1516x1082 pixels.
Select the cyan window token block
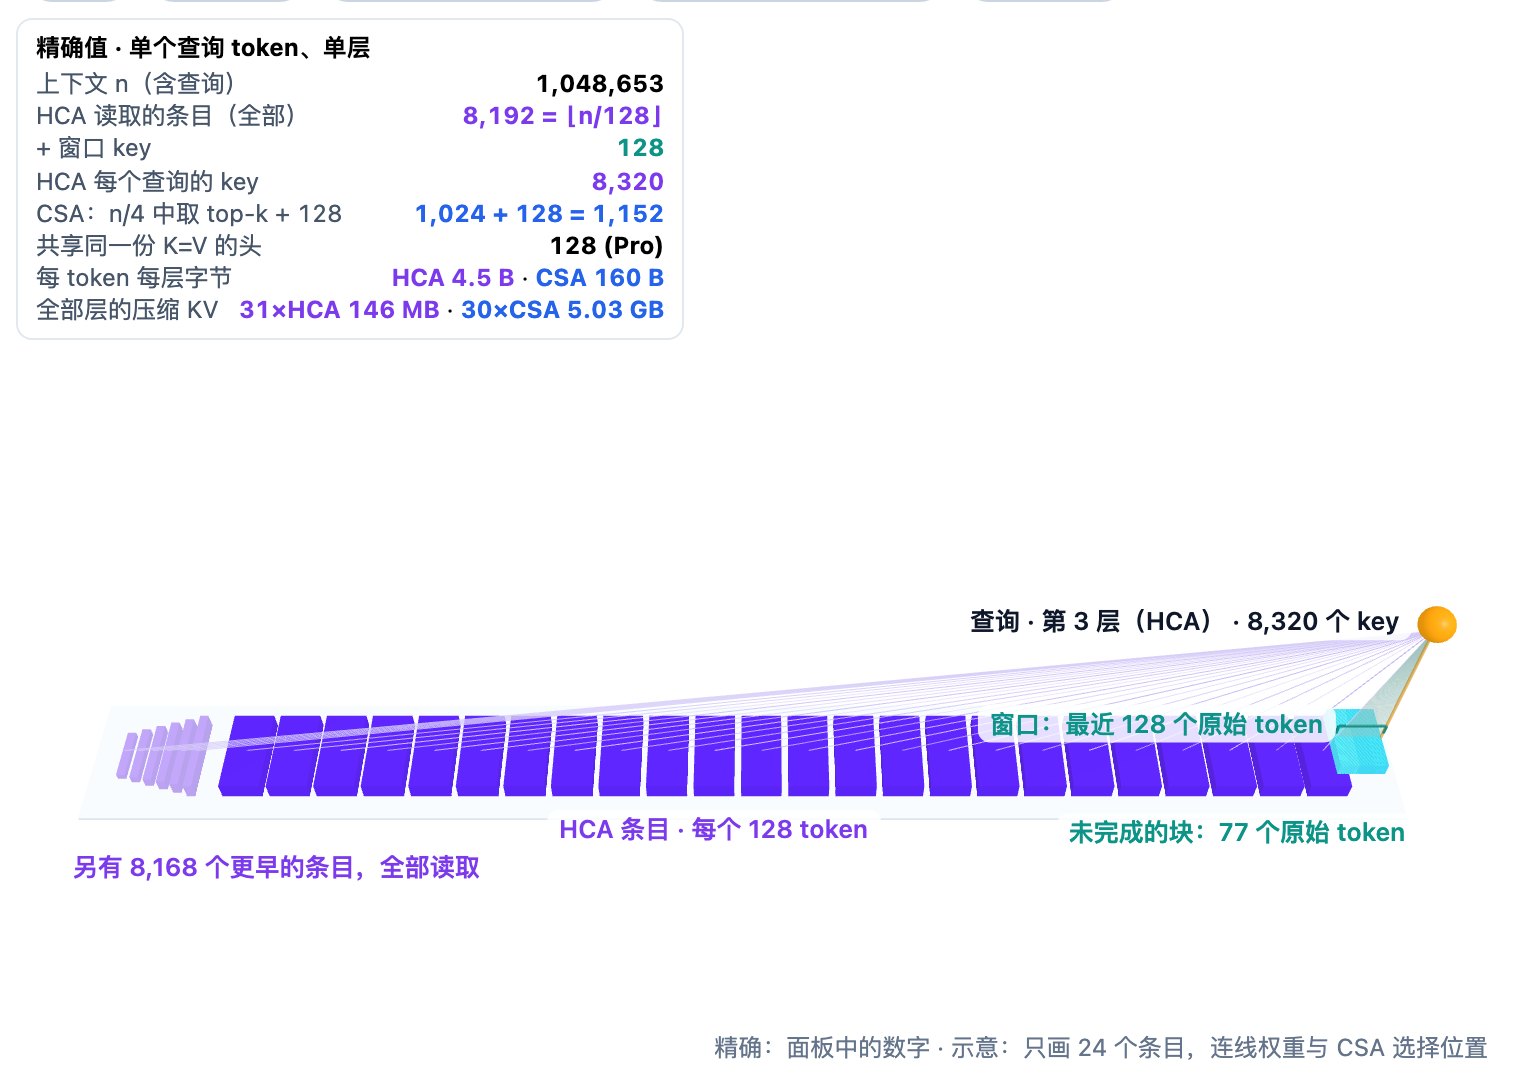1361,742
